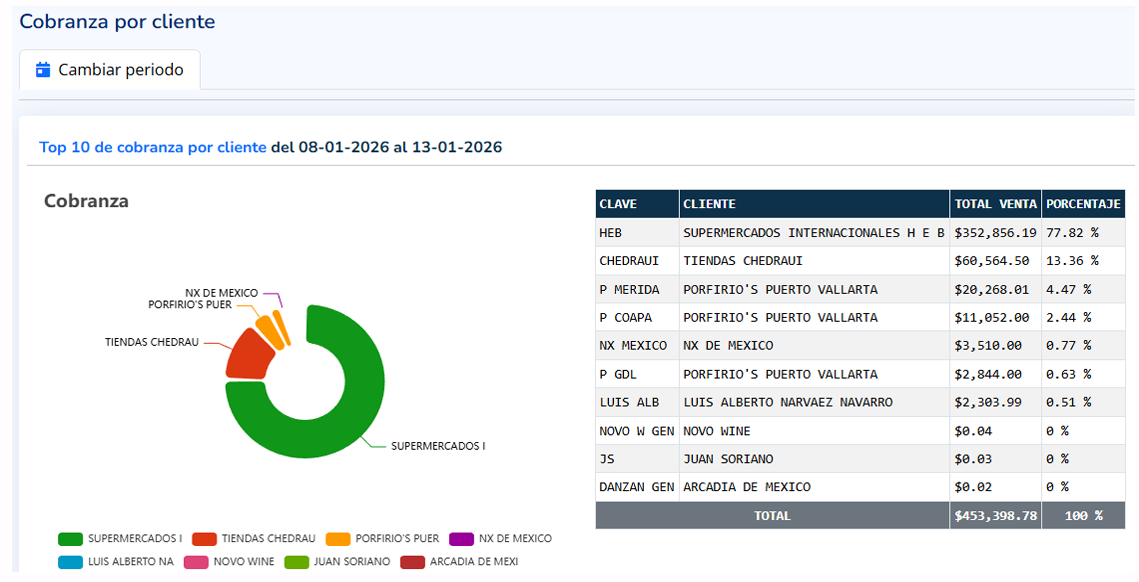Select the orange slice of the donut chart
1139x582 pixels.
coord(266,329)
